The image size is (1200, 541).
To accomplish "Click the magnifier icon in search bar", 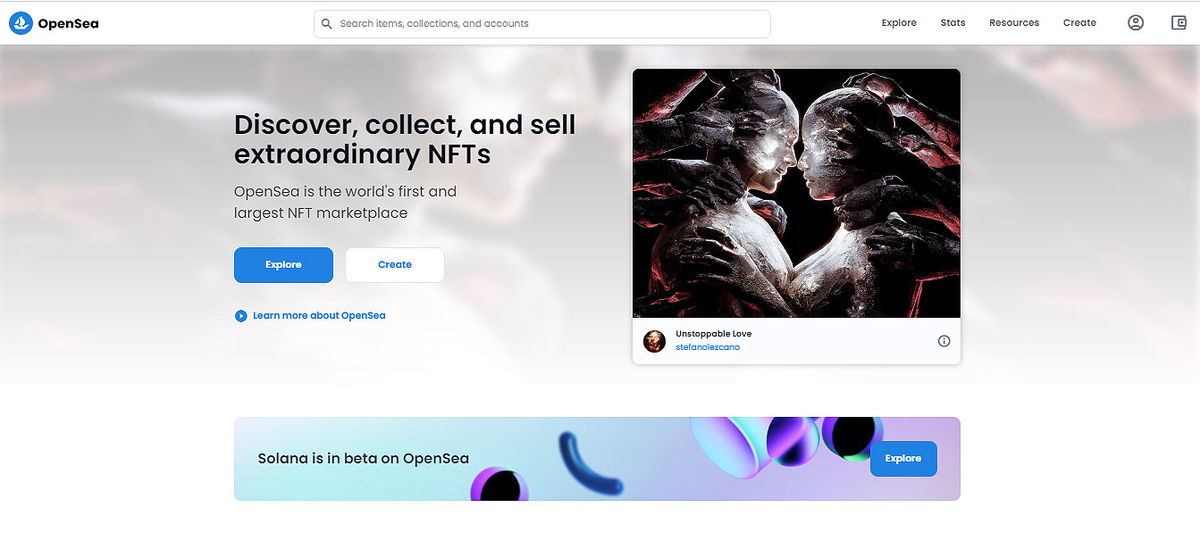I will tap(326, 23).
